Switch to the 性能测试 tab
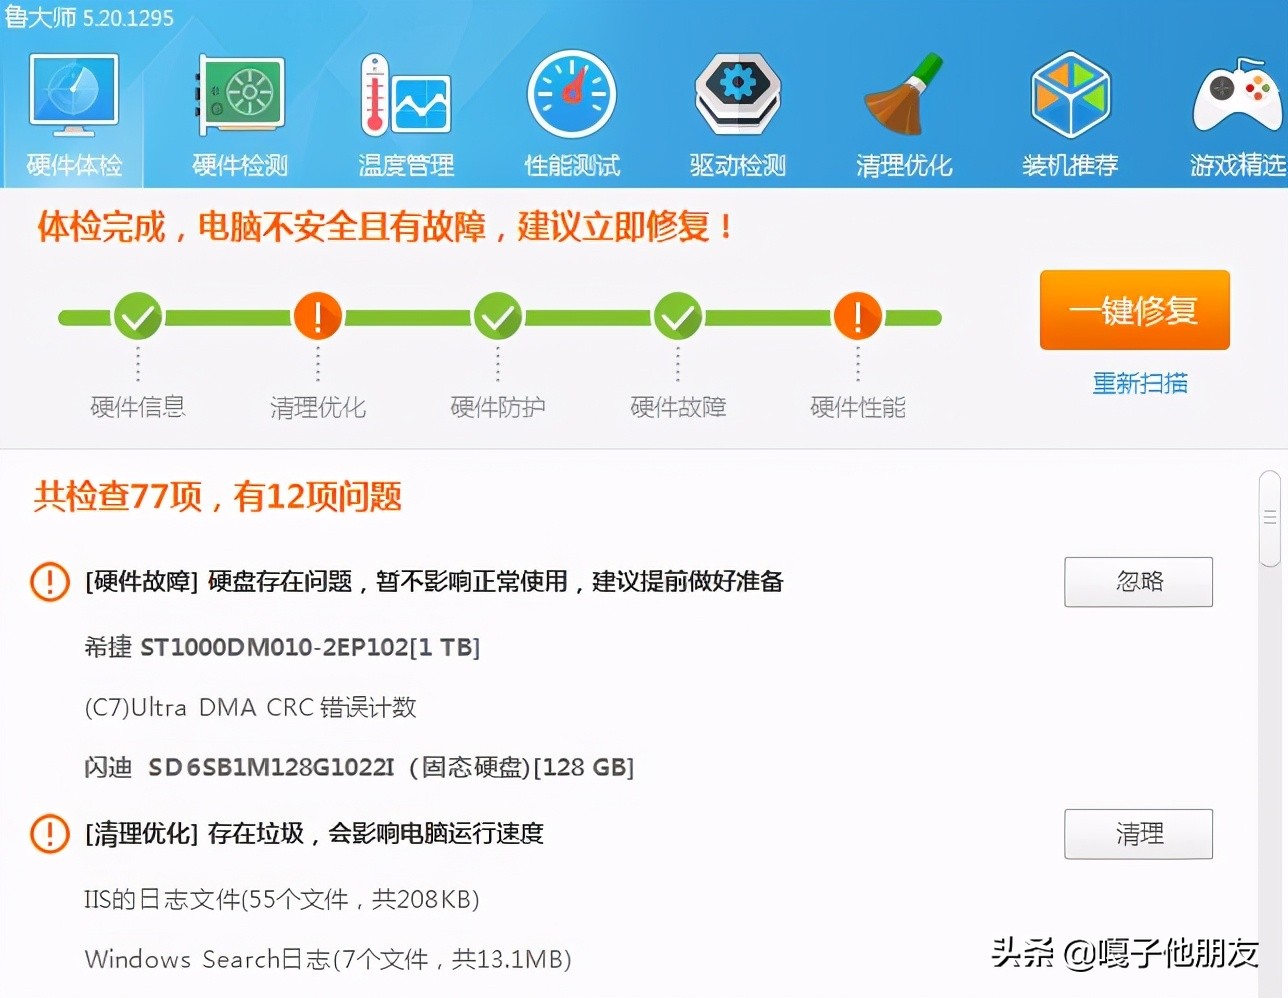This screenshot has height=998, width=1288. click(571, 93)
